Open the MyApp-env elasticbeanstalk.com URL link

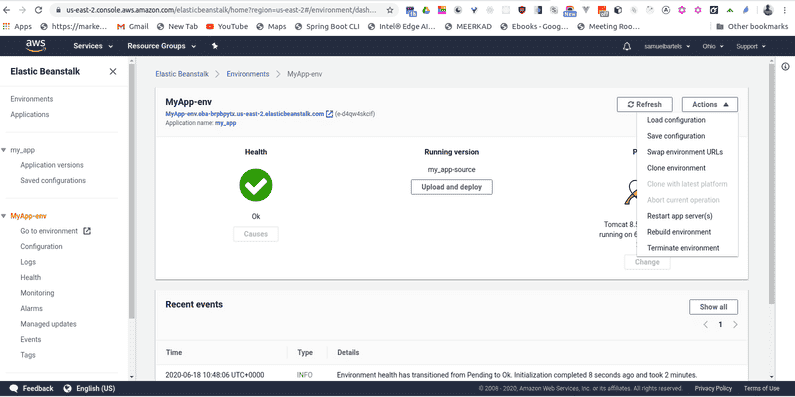coord(245,114)
